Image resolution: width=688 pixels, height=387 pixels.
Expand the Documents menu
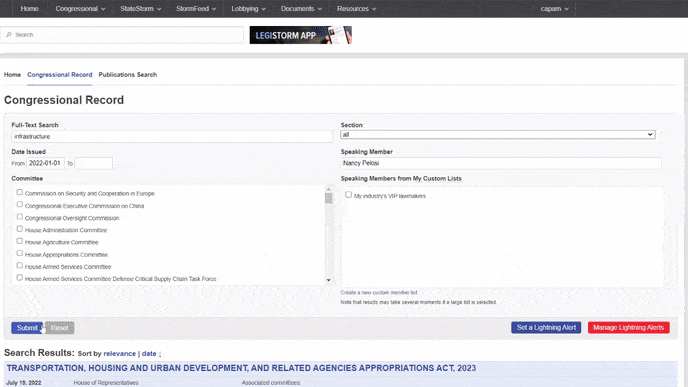tap(301, 8)
